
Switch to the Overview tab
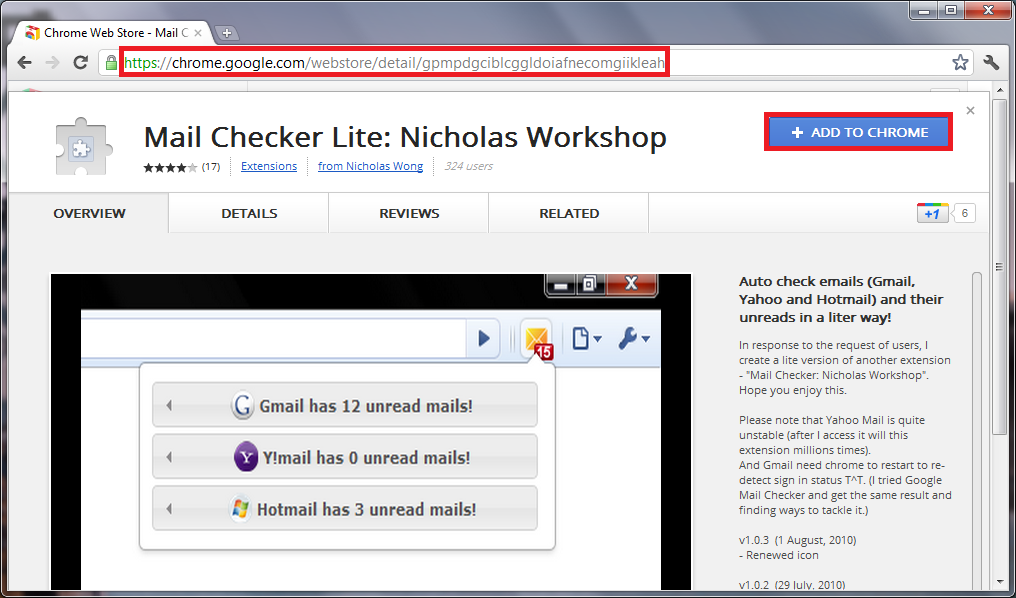pos(89,213)
